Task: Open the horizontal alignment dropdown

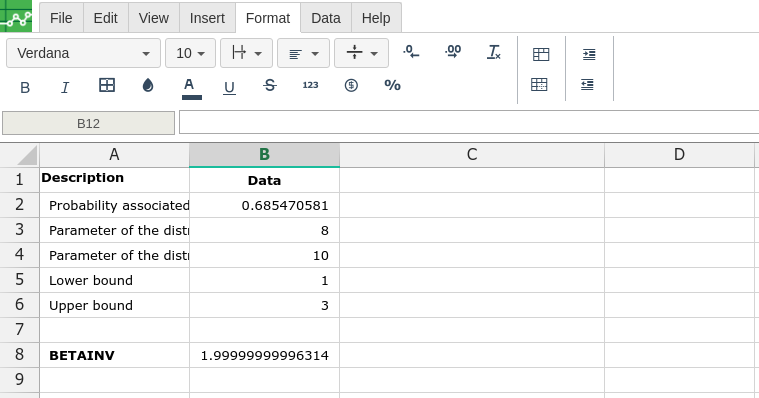Action: point(304,53)
